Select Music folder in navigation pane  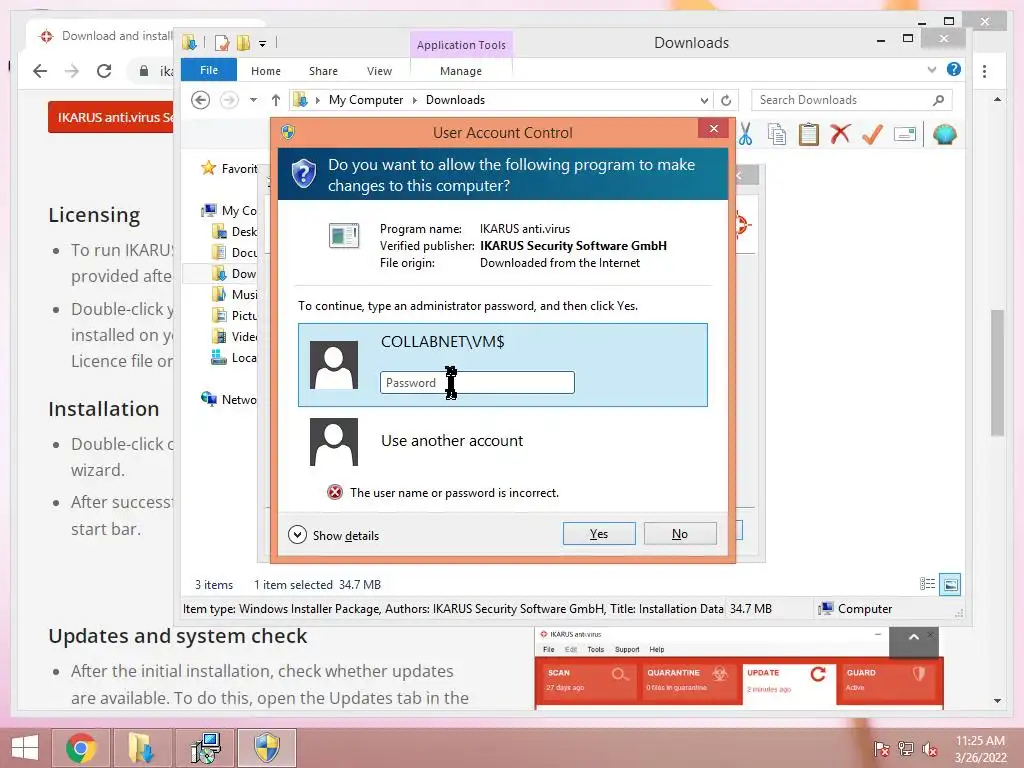click(234, 295)
